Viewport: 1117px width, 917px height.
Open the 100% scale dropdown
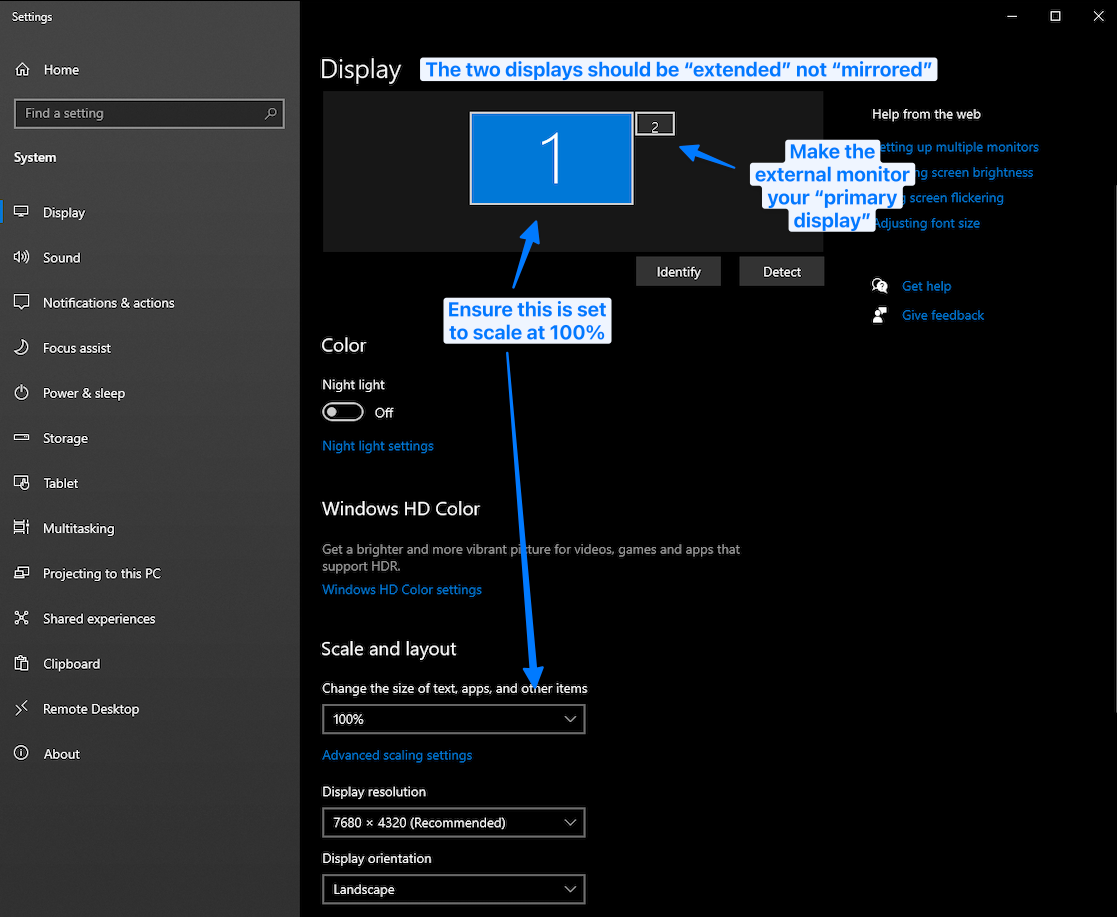point(453,719)
